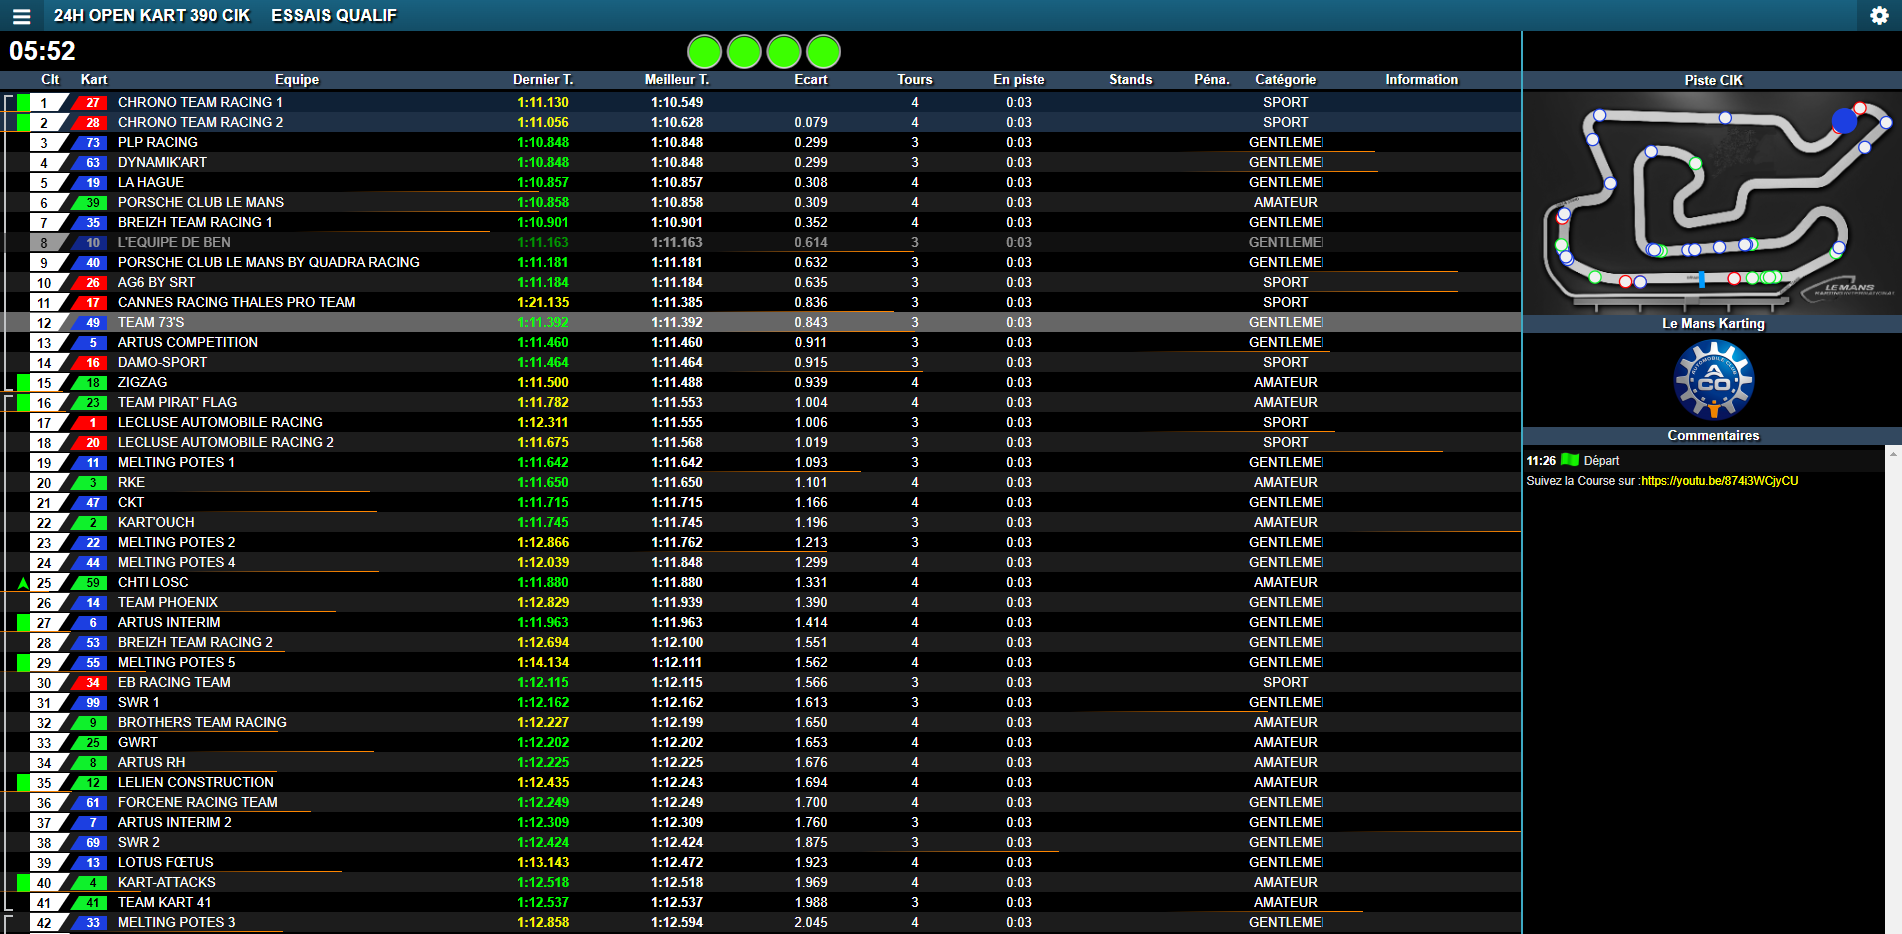Click PLP RACING team name
Viewport: 1902px width, 934px height.
pyautogui.click(x=158, y=142)
